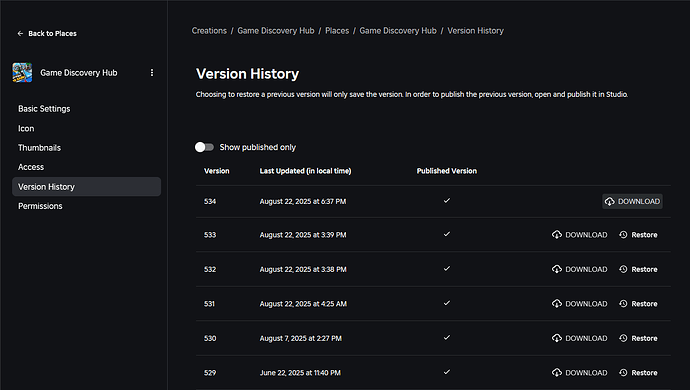Viewport: 690px width, 390px height.
Task: Click version number 531
Action: 209,304
